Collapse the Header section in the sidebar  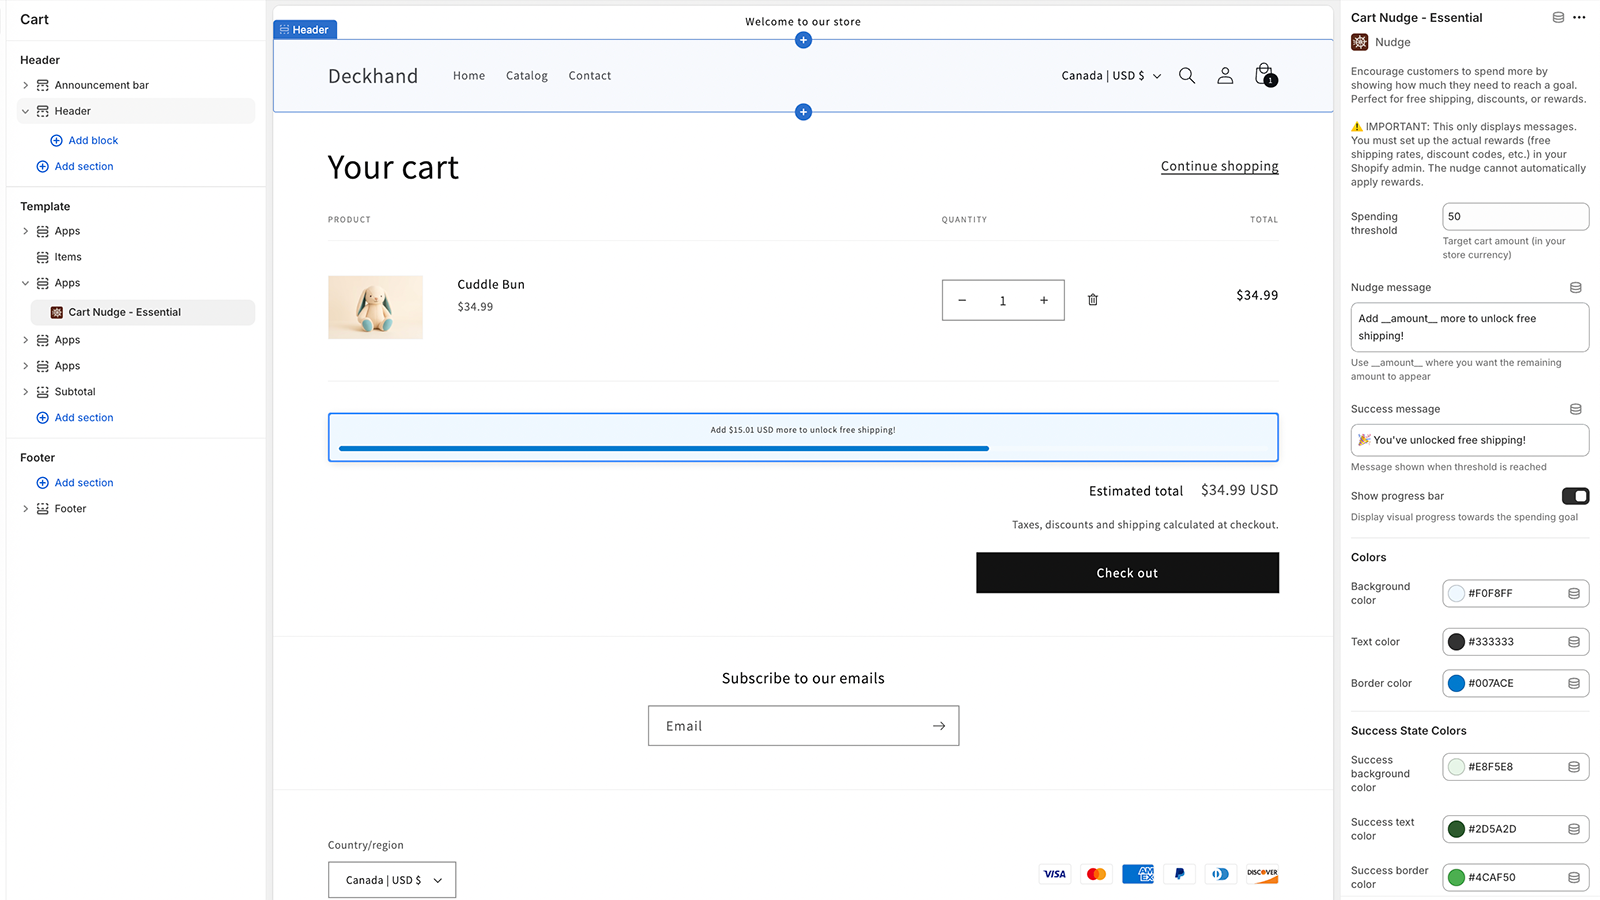25,112
